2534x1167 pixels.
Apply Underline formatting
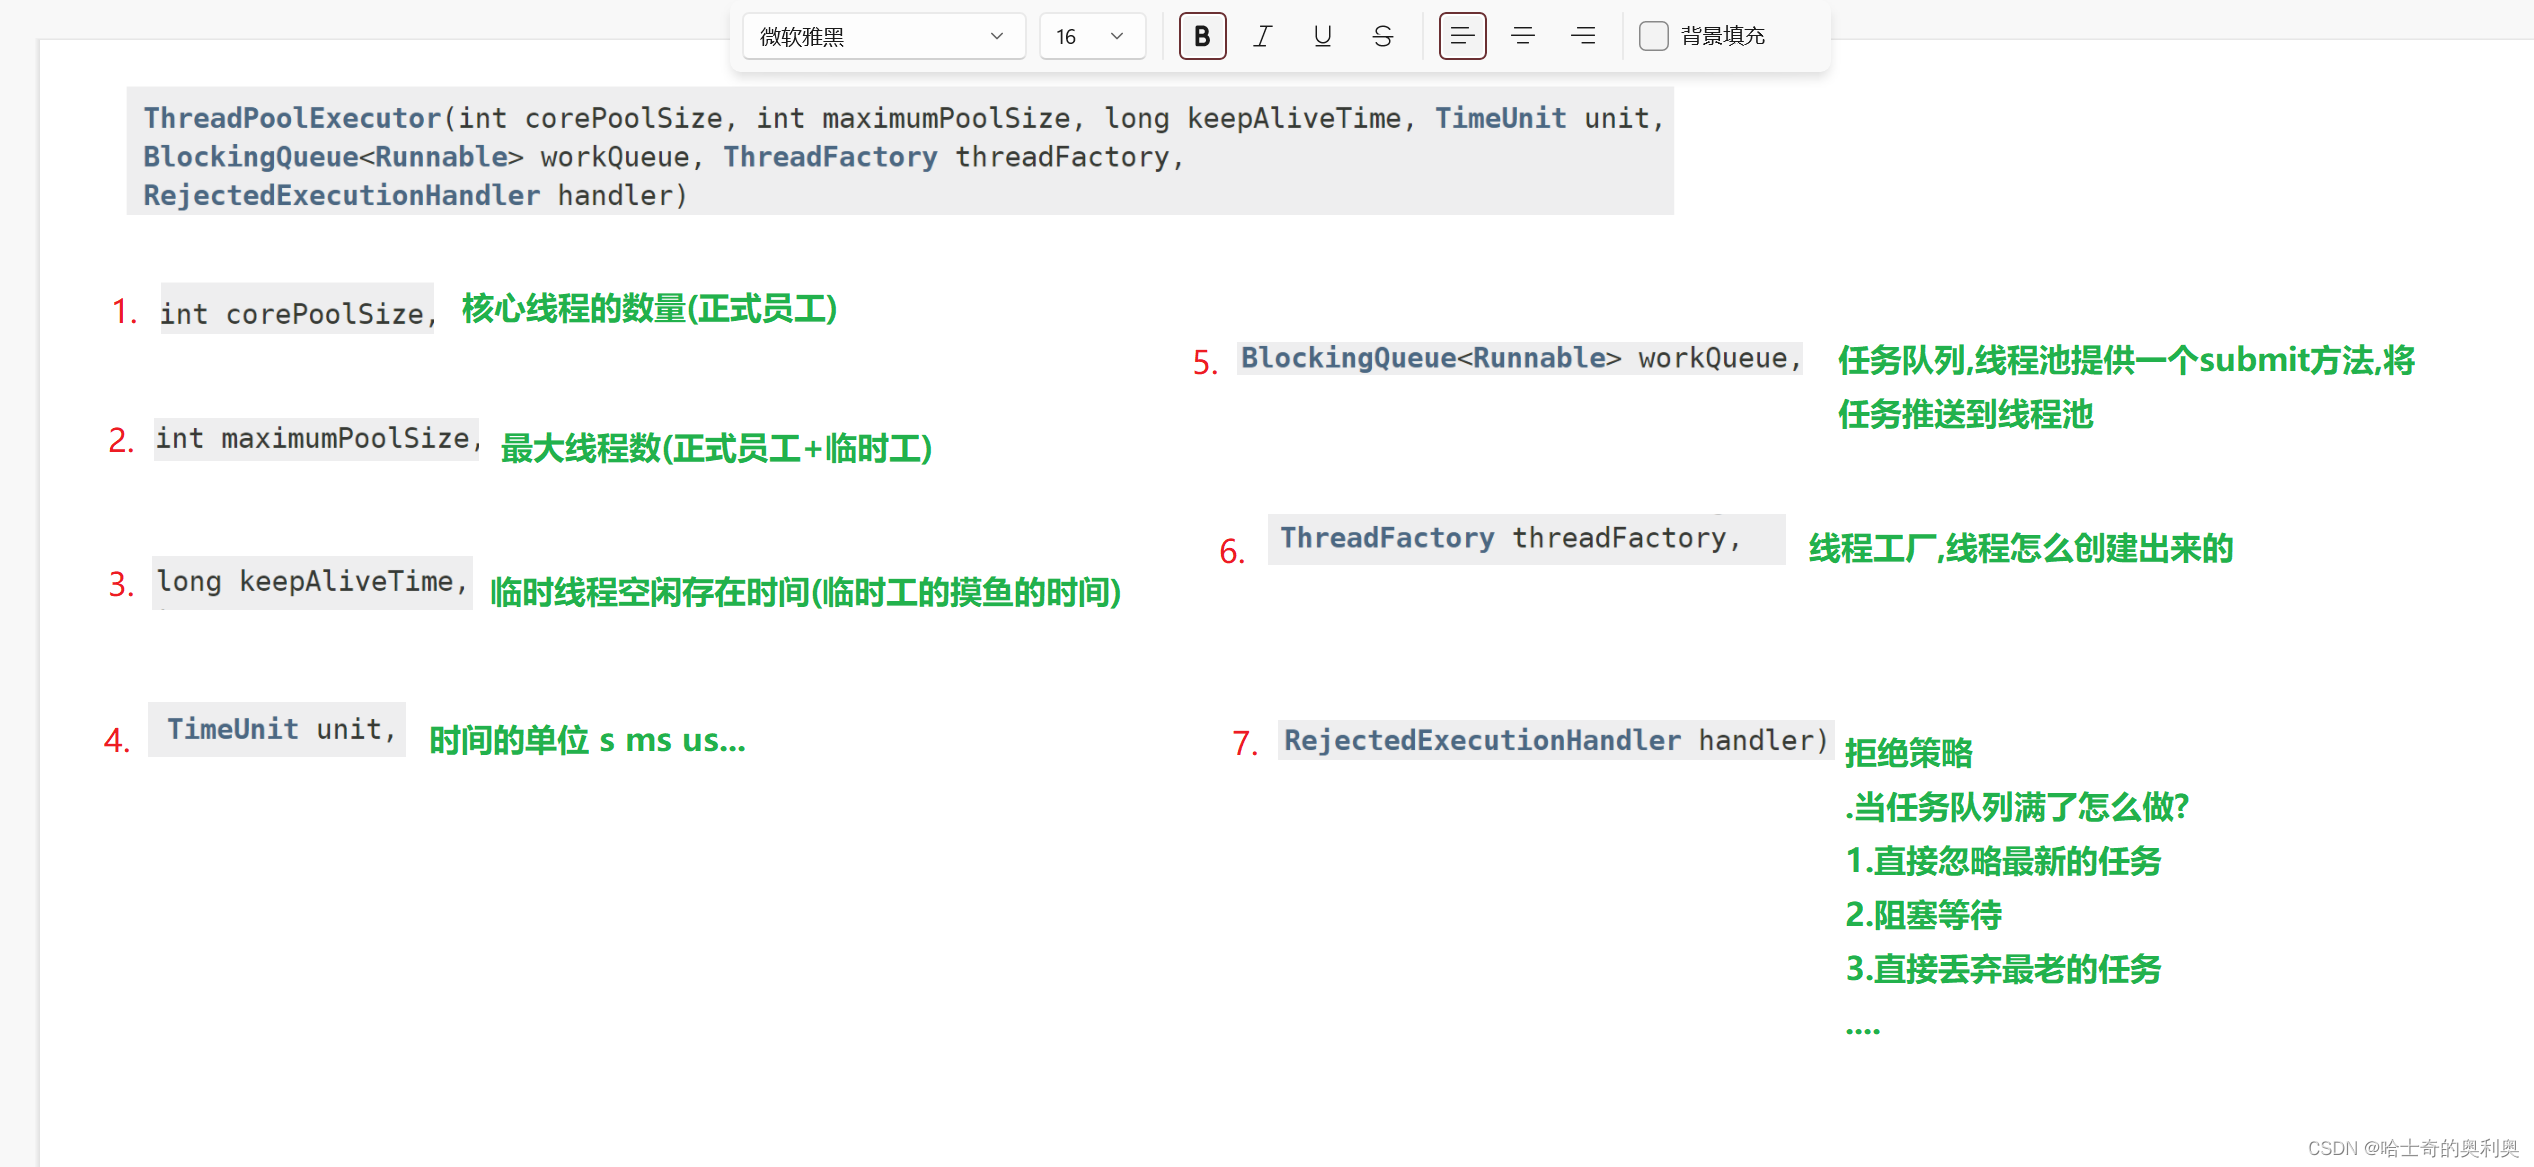click(1322, 37)
